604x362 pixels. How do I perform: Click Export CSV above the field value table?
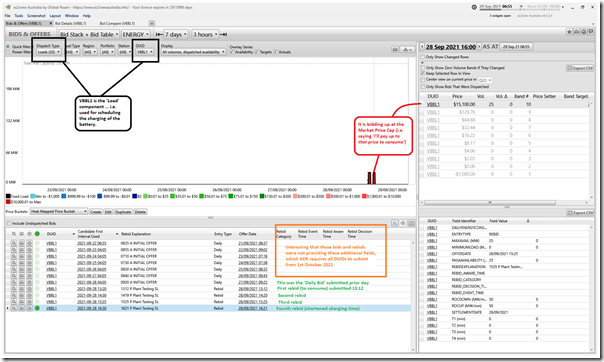coord(580,213)
